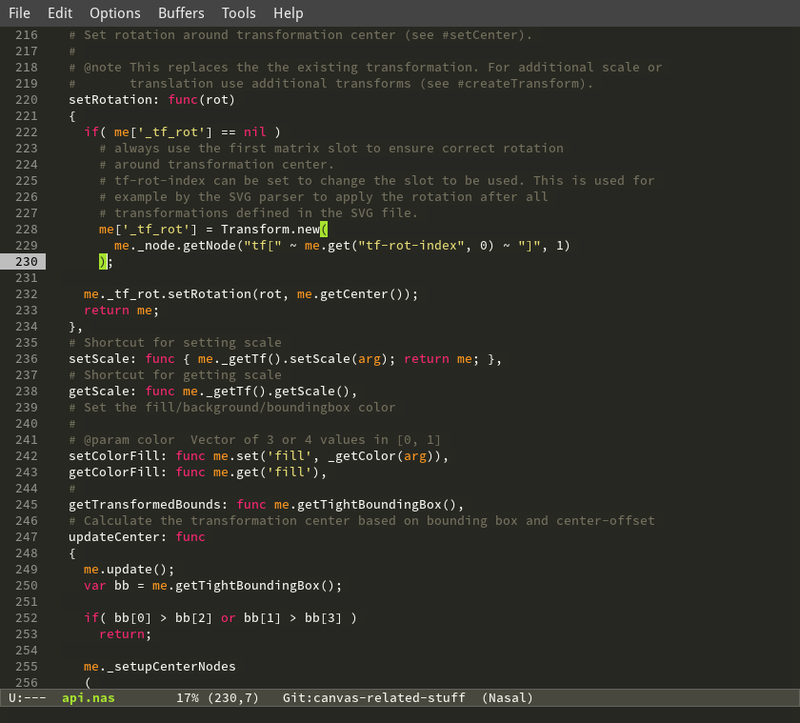Open the Tools menu
The width and height of the screenshot is (800, 723).
(x=239, y=13)
